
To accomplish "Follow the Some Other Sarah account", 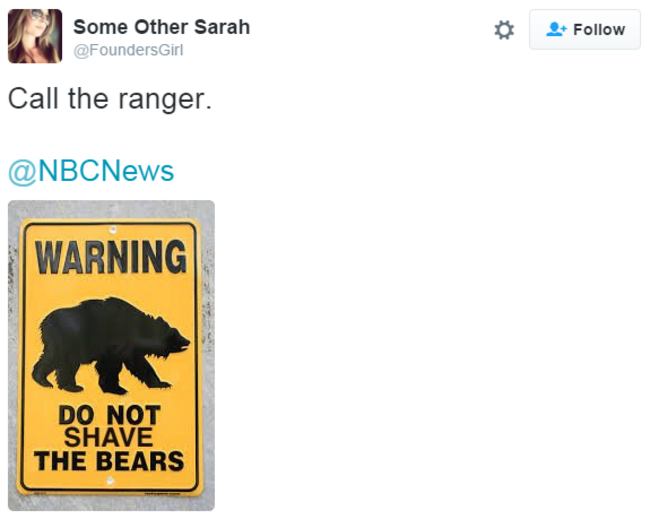I will 585,29.
